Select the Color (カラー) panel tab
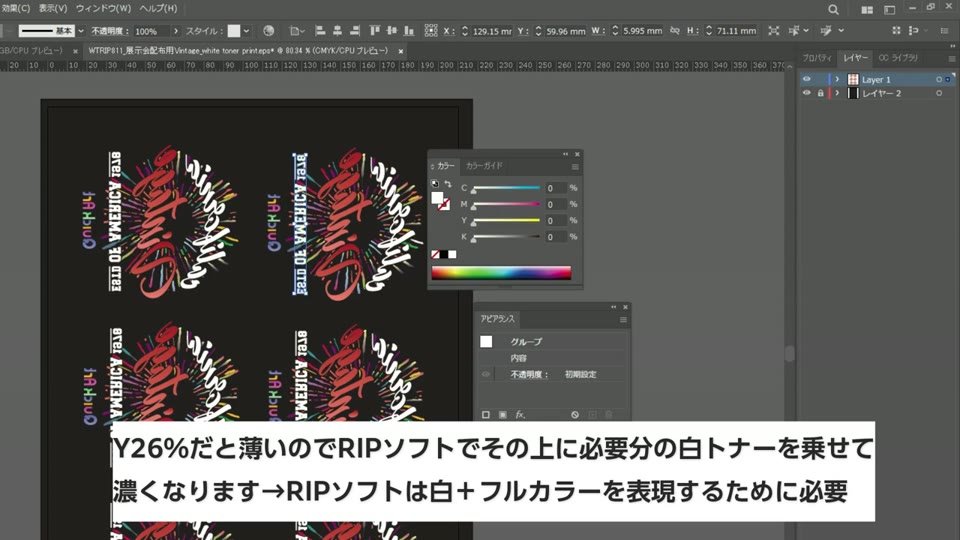 pyautogui.click(x=446, y=165)
